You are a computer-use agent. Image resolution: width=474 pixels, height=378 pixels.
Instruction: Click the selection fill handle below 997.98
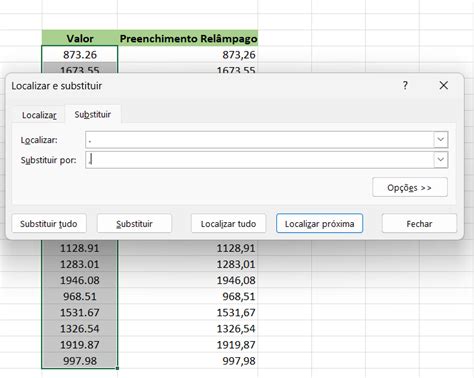[117, 368]
